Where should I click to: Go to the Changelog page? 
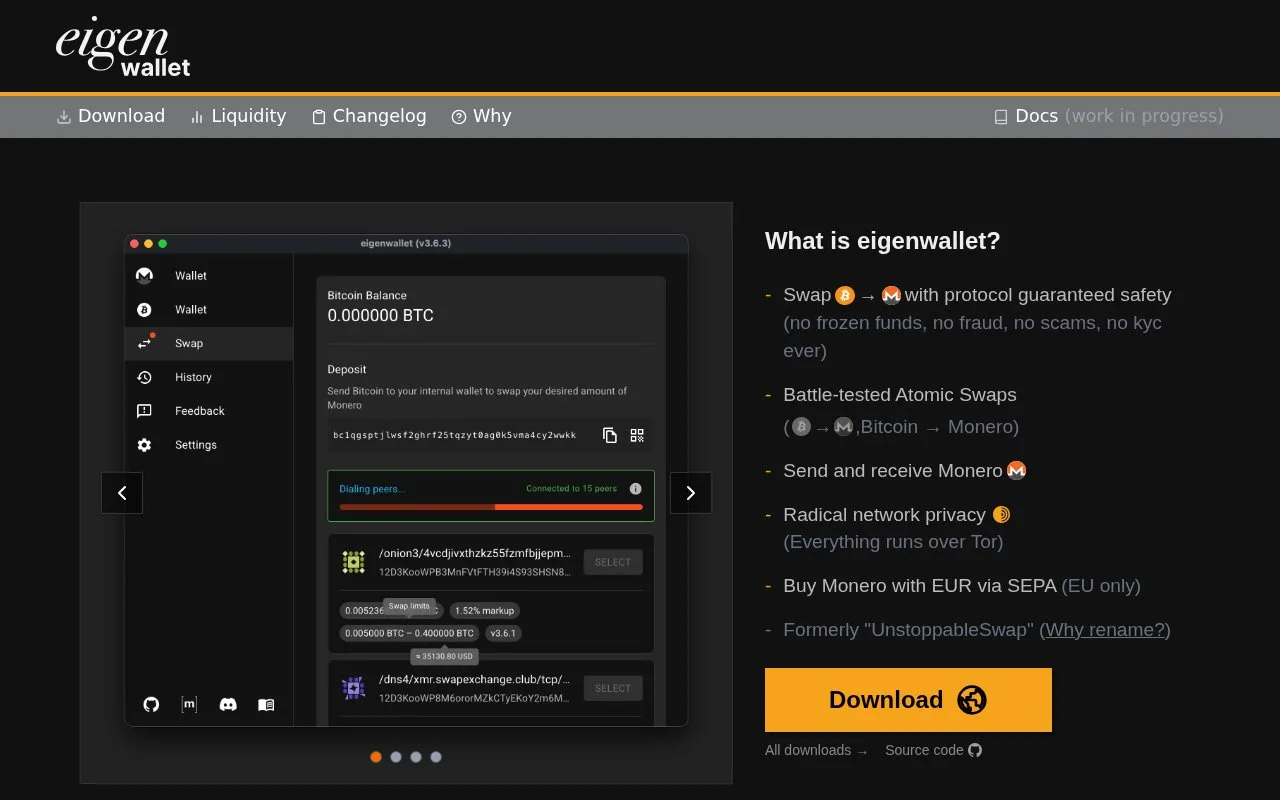tap(369, 116)
